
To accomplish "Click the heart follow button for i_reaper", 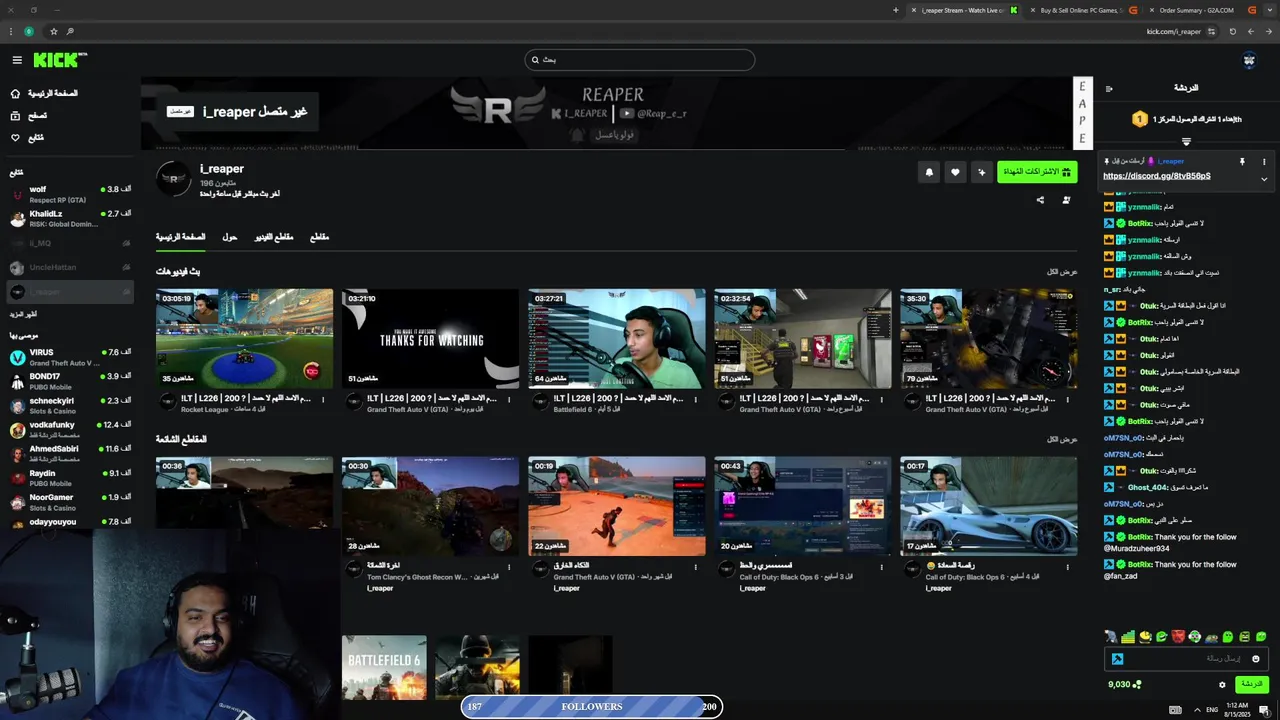I will tap(955, 172).
